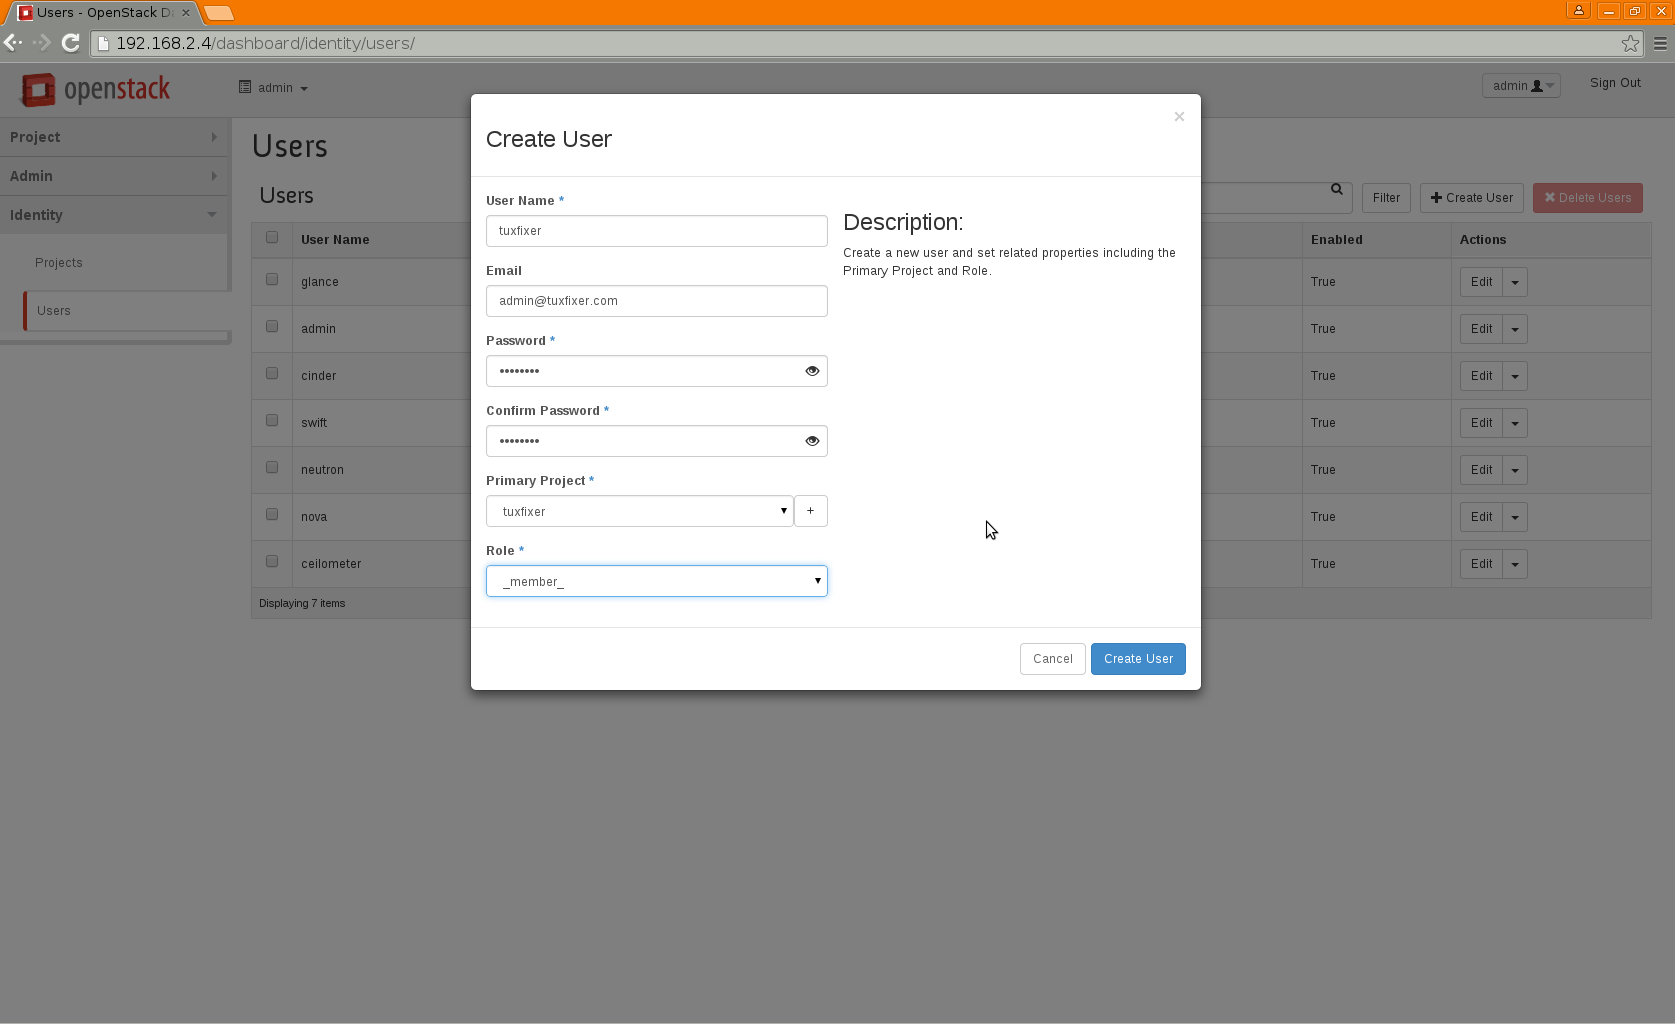Screen dimensions: 1675x1024
Task: Click the browser forward arrow
Action: pos(42,43)
